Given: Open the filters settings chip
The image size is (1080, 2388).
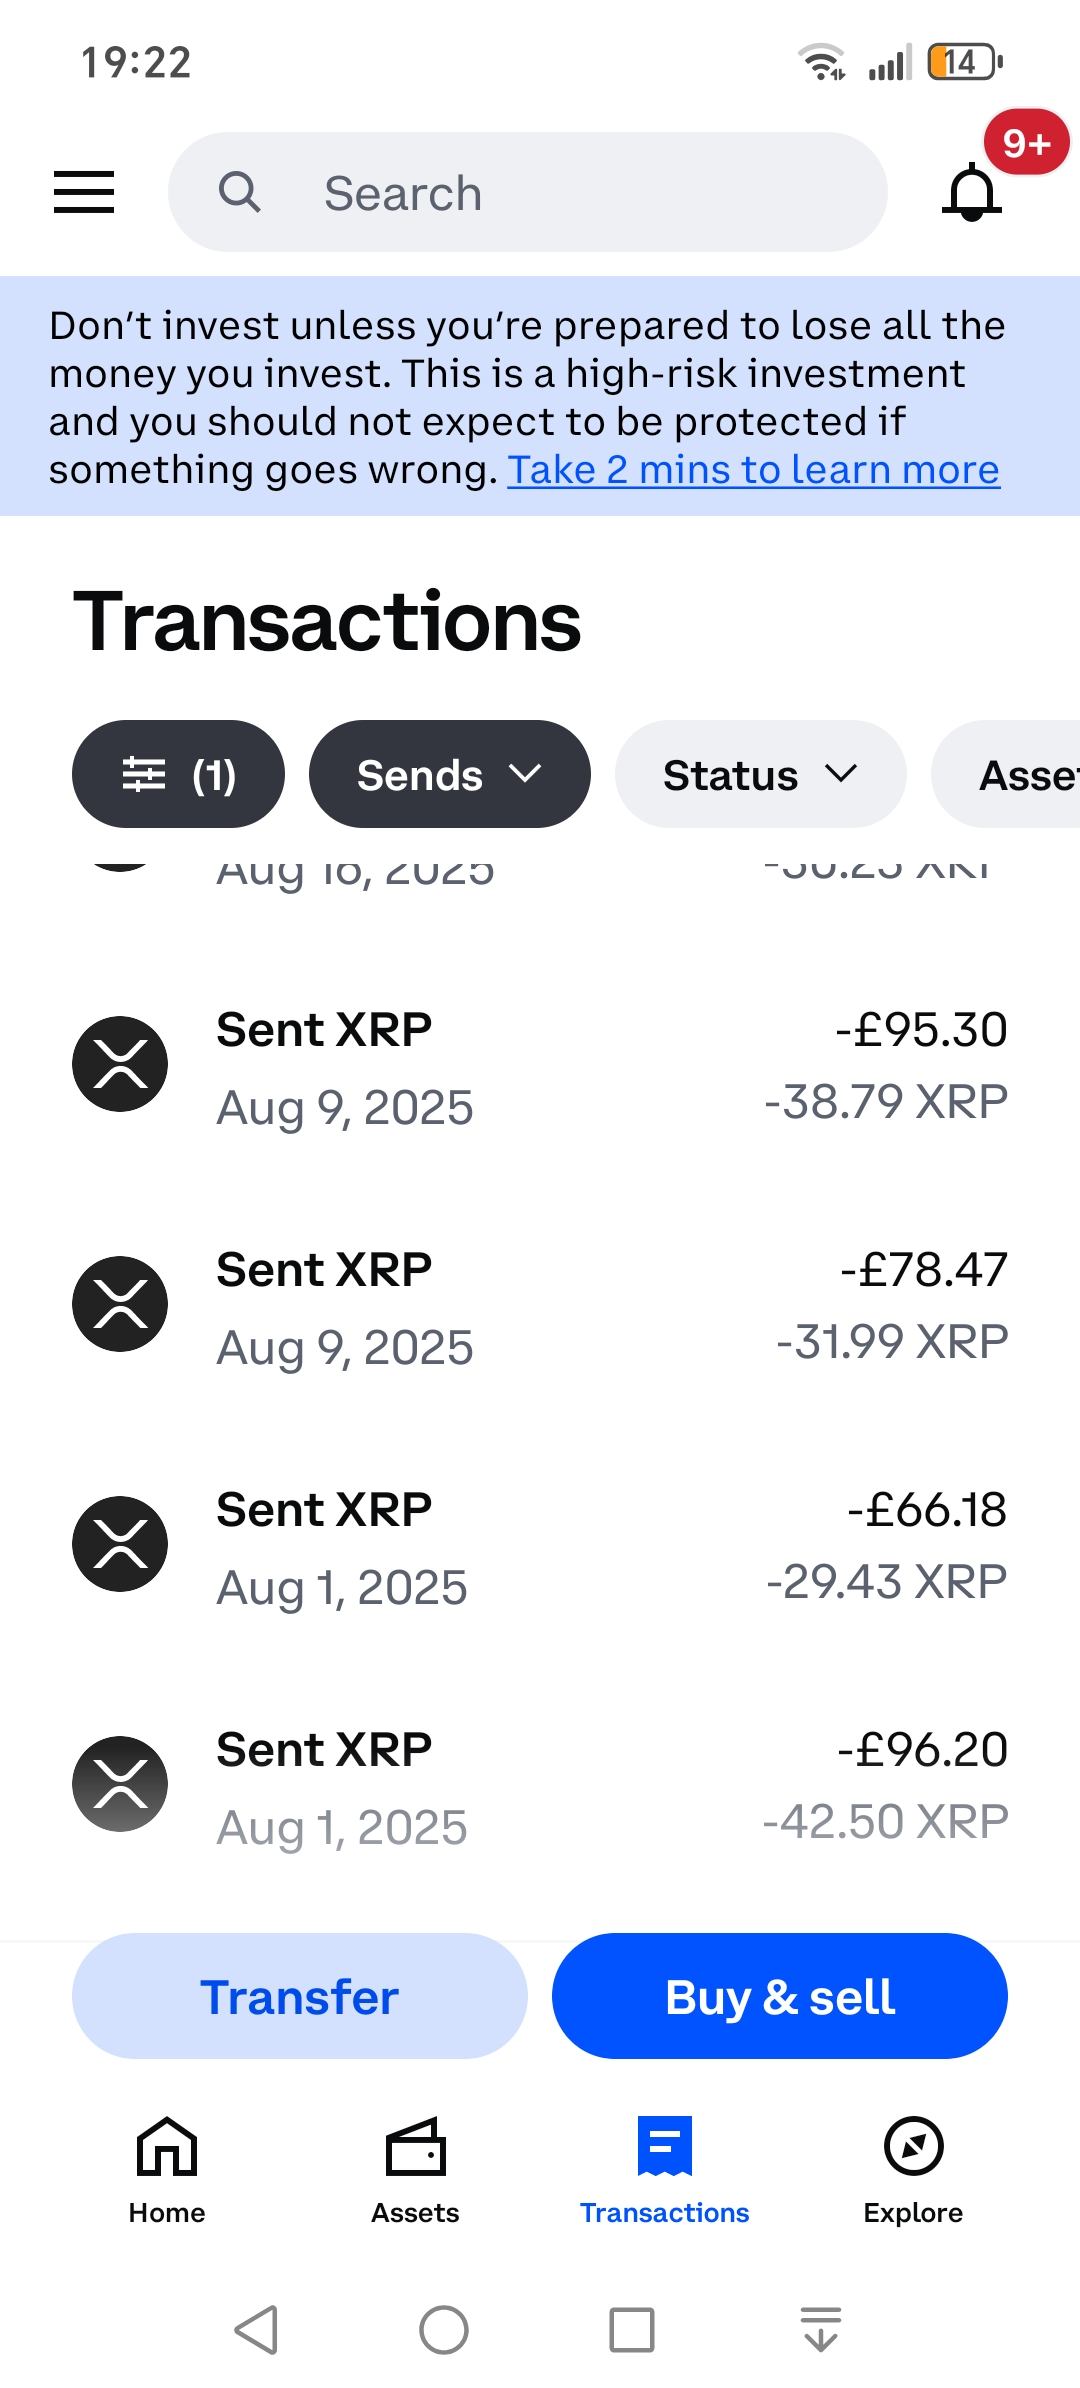Looking at the screenshot, I should [x=178, y=774].
